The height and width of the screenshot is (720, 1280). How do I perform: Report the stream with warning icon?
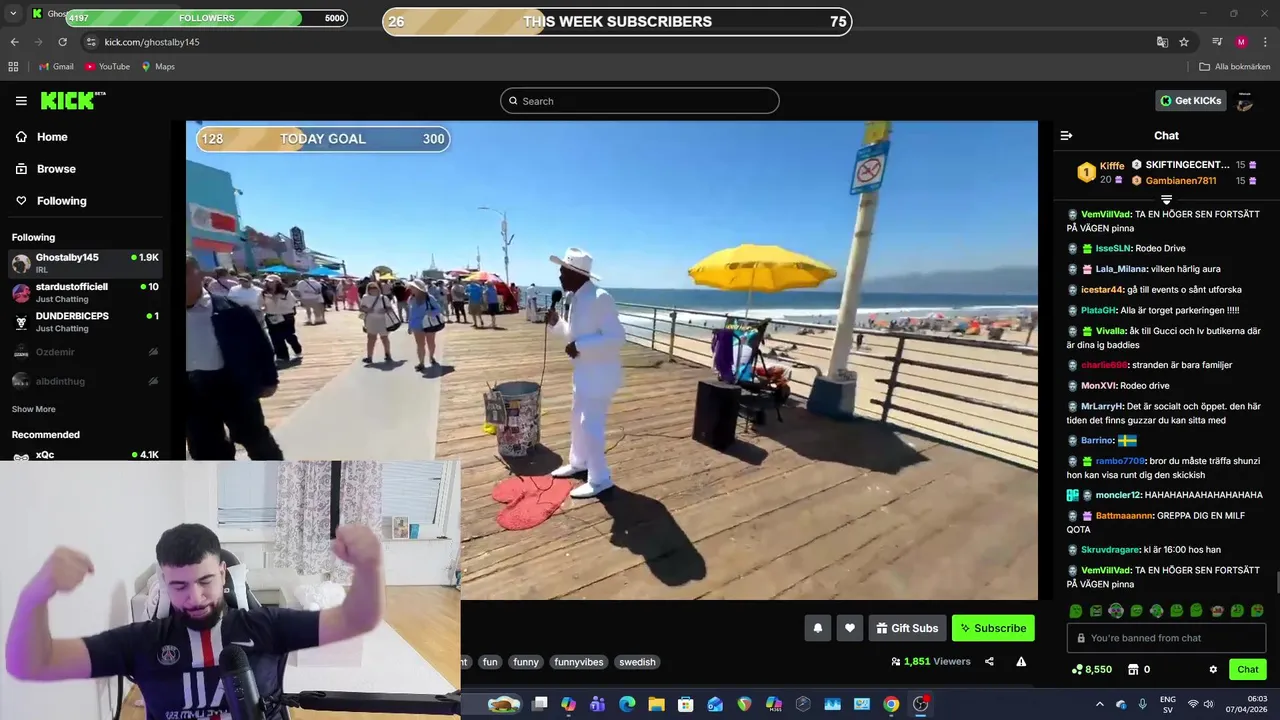coord(1021,662)
